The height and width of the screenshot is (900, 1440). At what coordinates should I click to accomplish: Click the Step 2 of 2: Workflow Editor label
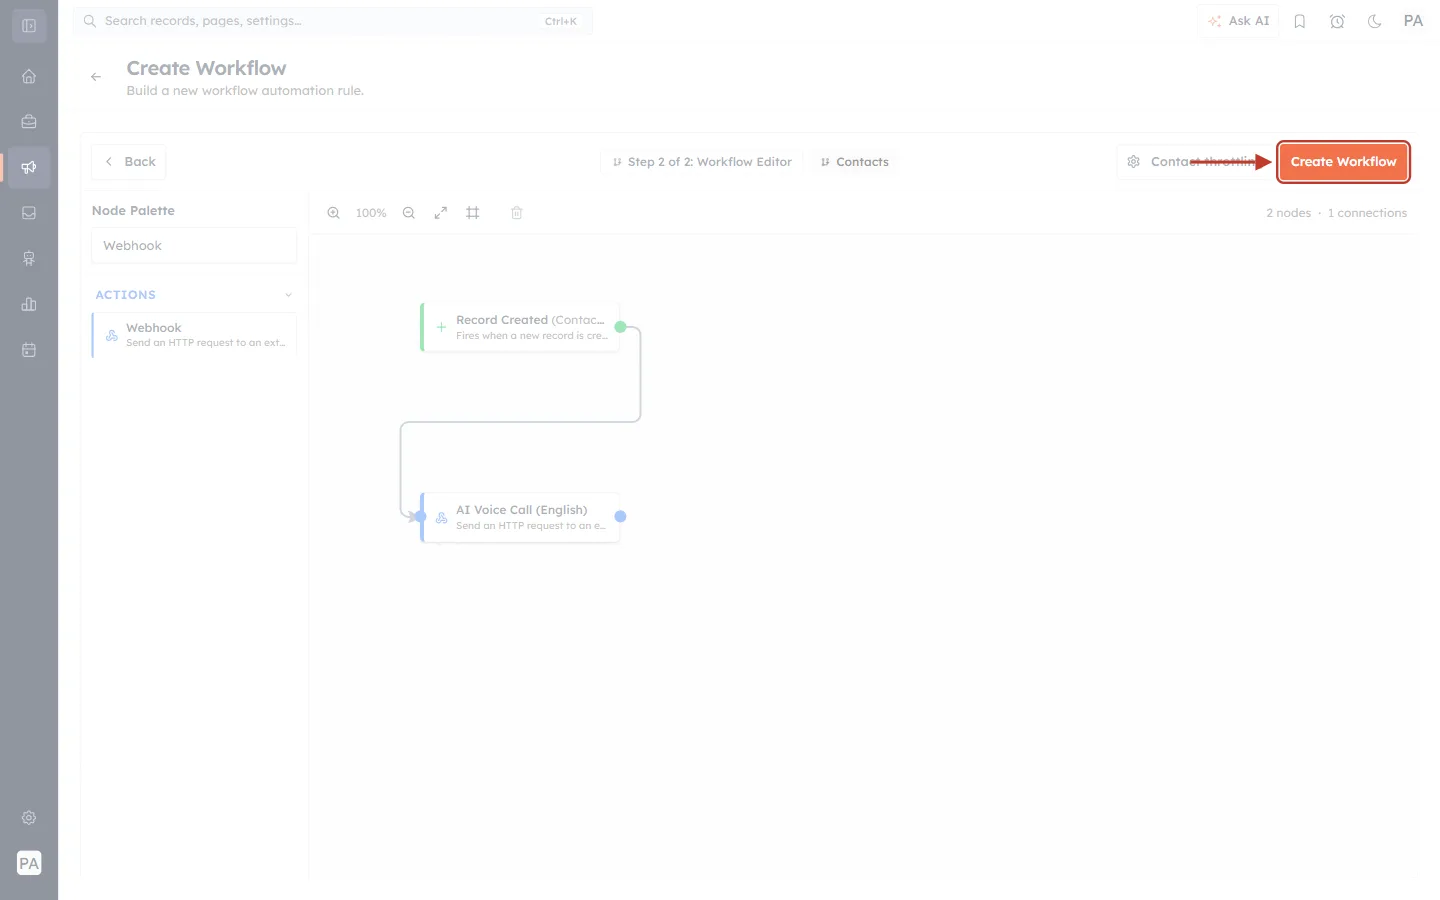tap(702, 162)
